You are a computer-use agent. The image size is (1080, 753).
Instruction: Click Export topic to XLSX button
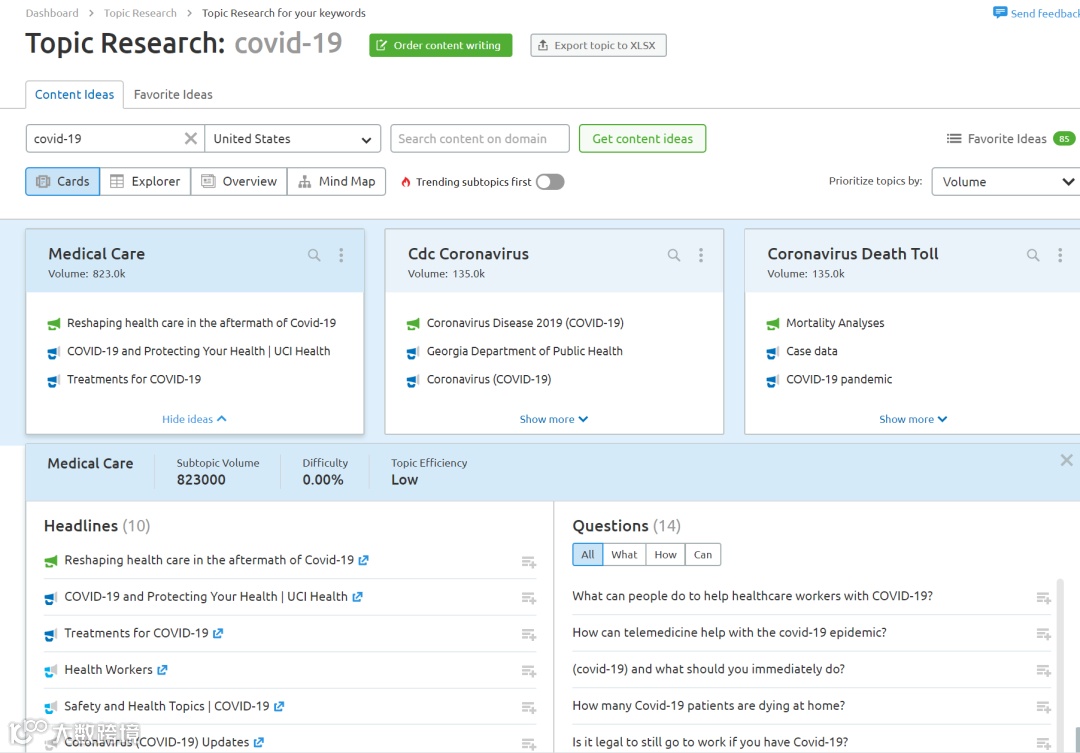599,45
